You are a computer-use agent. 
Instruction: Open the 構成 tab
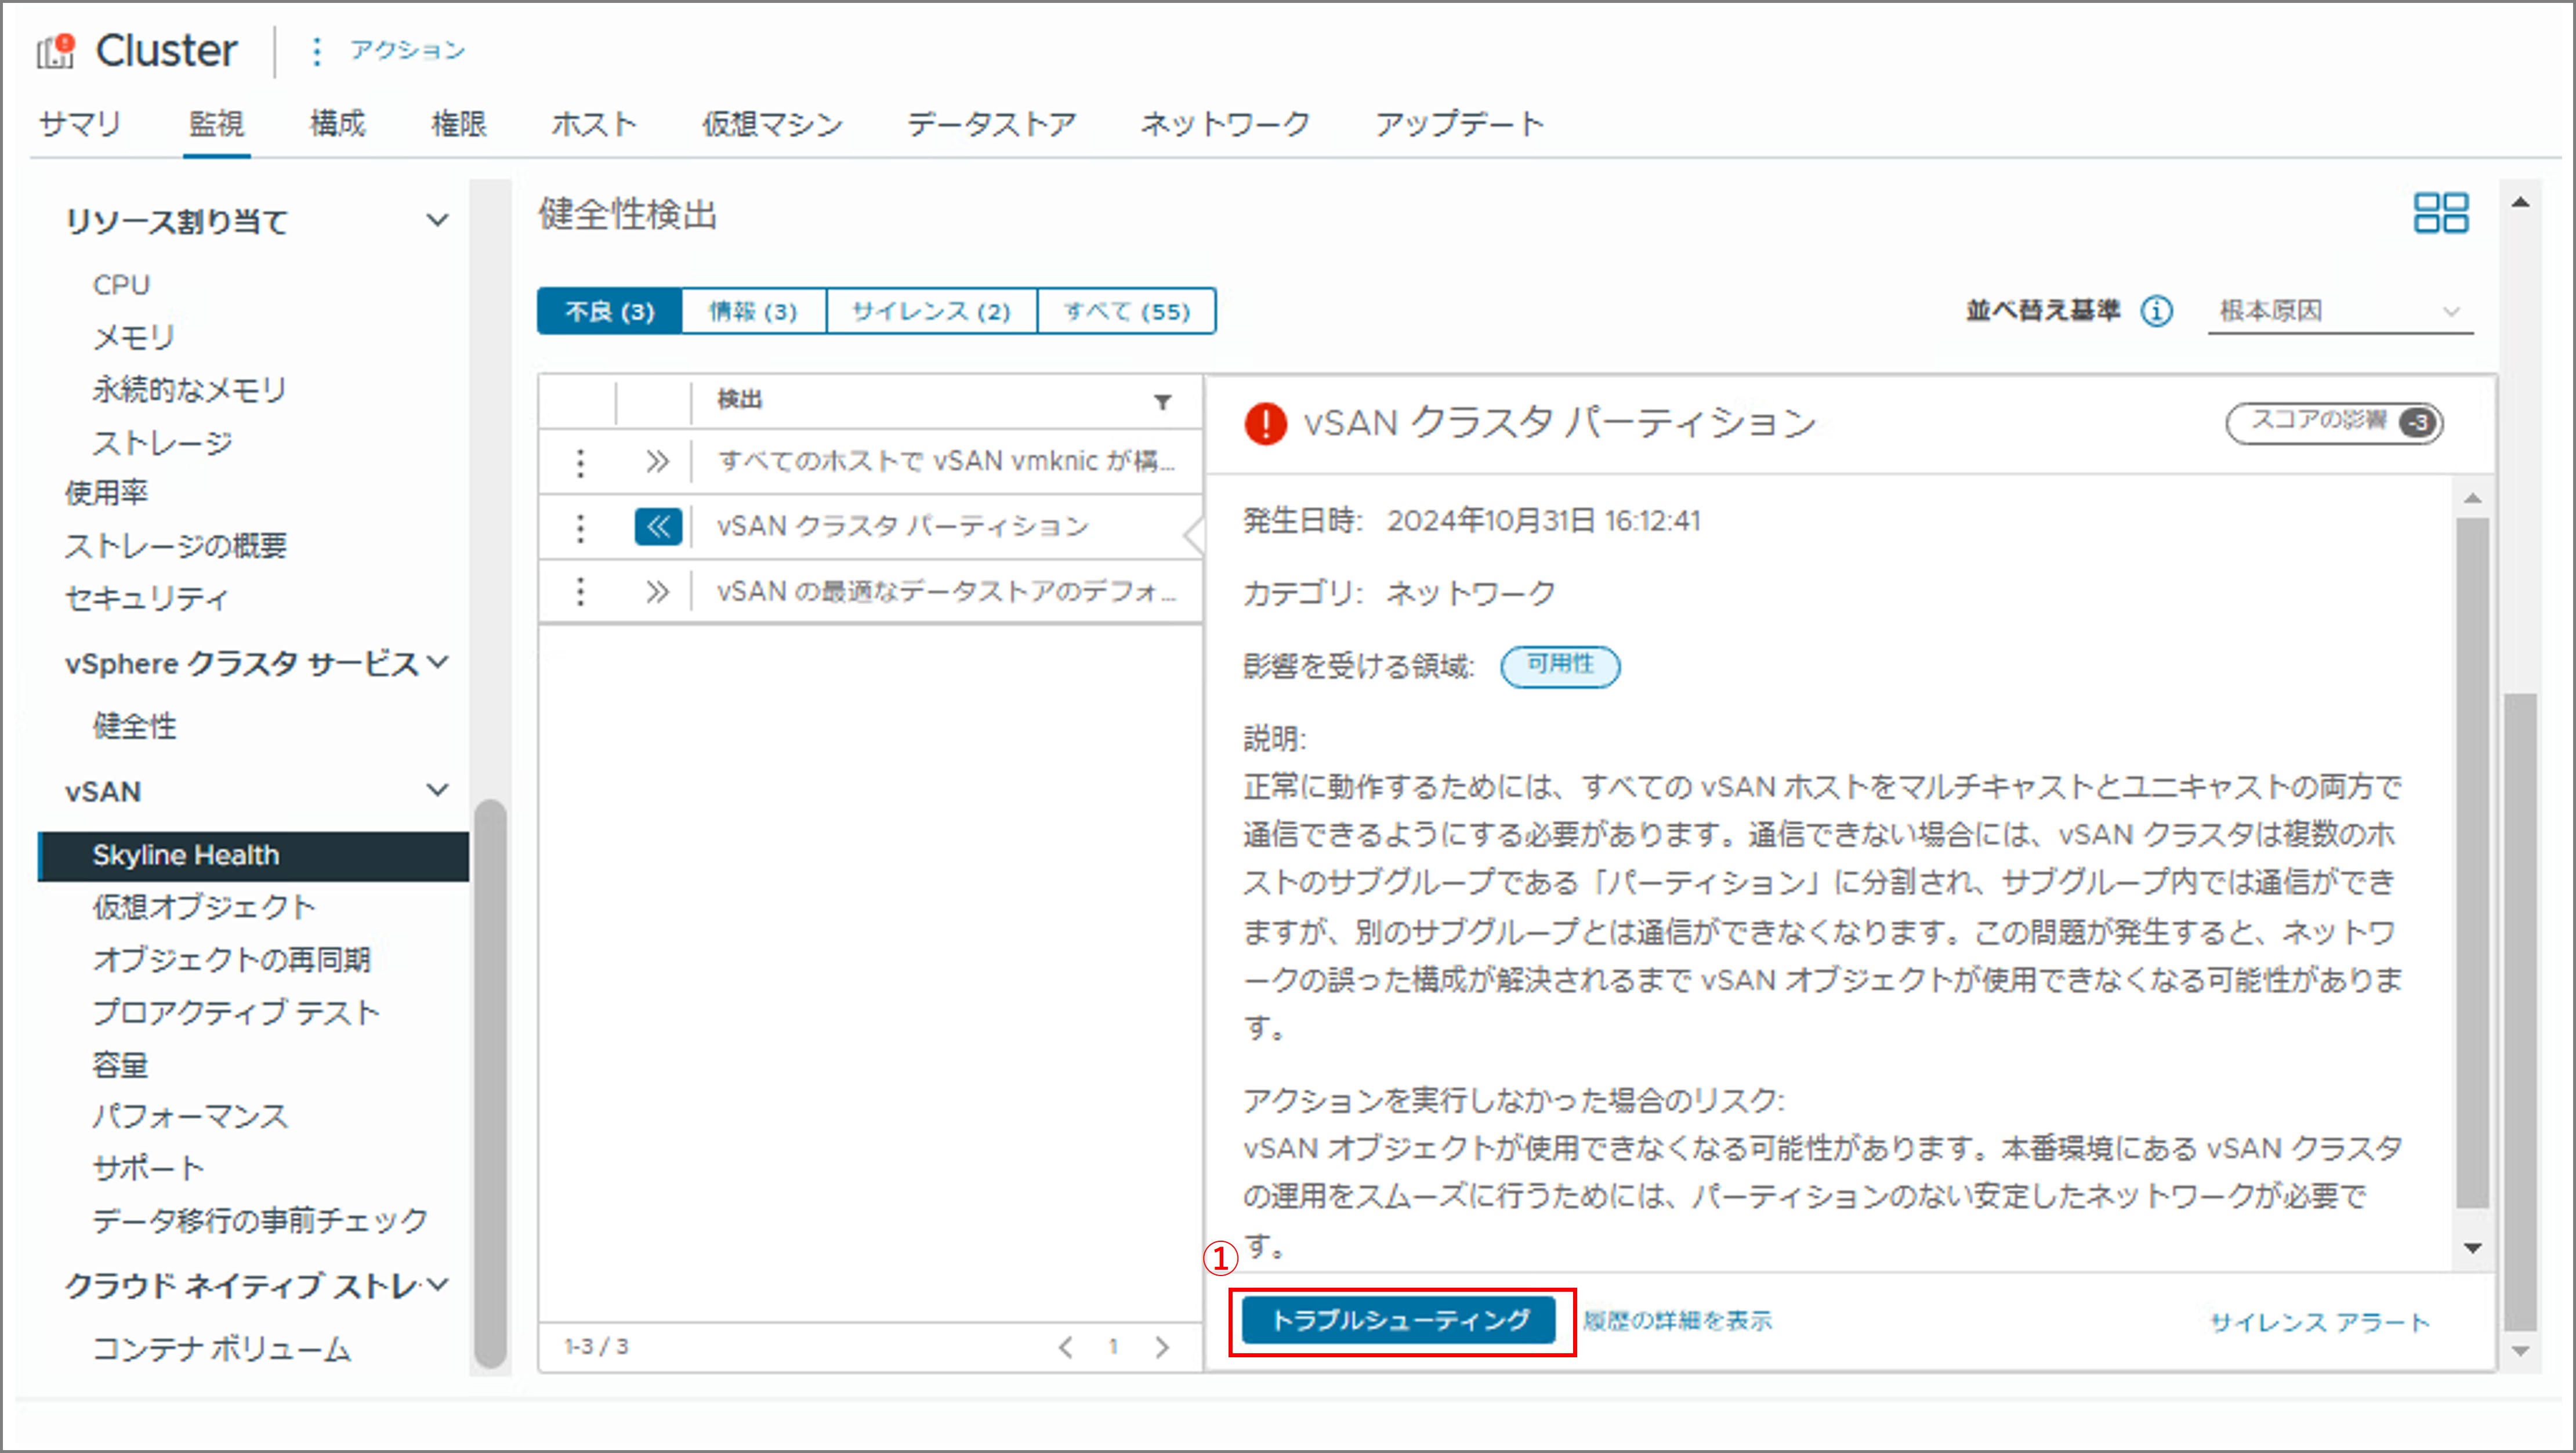pyautogui.click(x=337, y=124)
